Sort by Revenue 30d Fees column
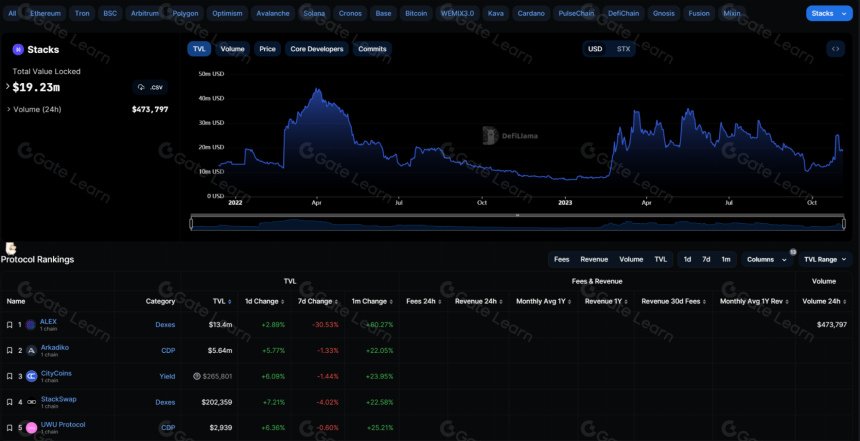Screen dimensions: 860x441 point(674,301)
